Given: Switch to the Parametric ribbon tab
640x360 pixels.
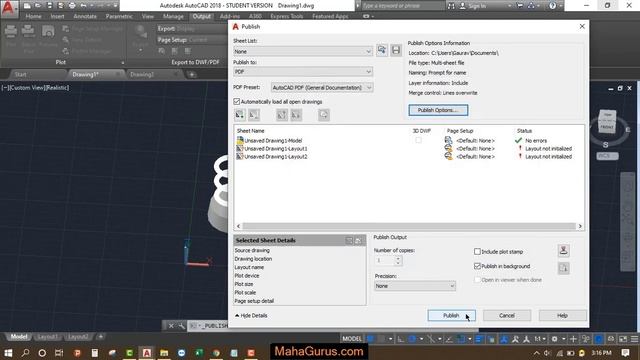Looking at the screenshot, I should [119, 16].
